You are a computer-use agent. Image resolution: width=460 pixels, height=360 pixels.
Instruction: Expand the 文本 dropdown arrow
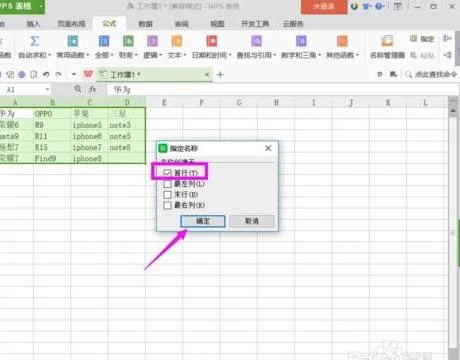point(184,55)
